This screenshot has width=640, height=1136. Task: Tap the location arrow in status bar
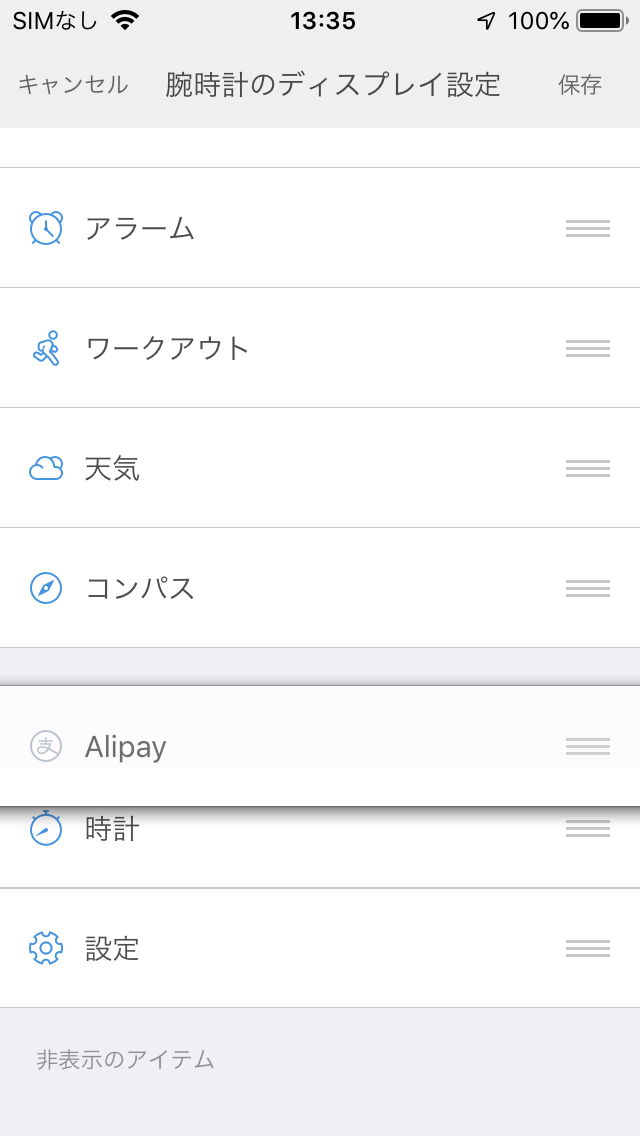[486, 22]
